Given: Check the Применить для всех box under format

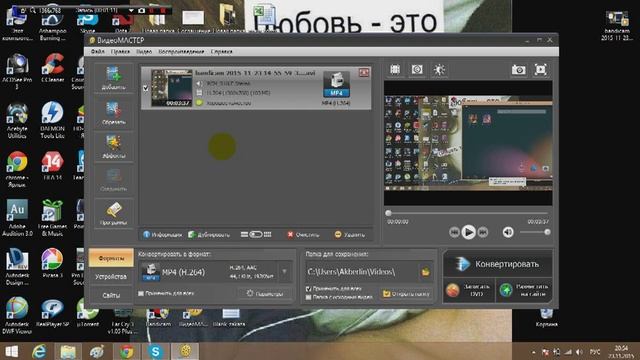Looking at the screenshot, I should (x=141, y=293).
